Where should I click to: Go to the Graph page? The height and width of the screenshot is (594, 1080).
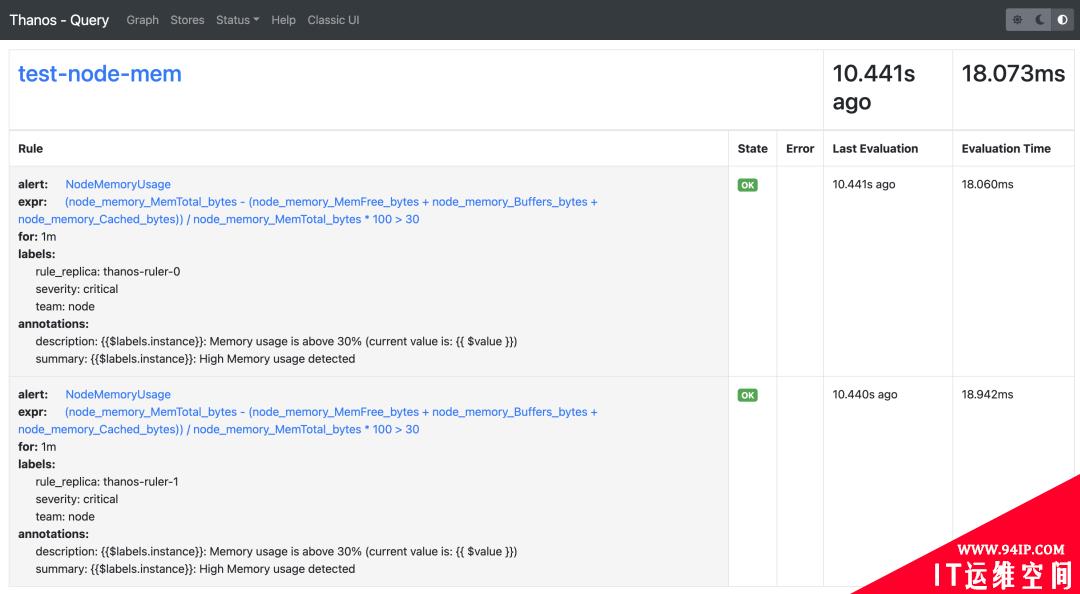(143, 20)
